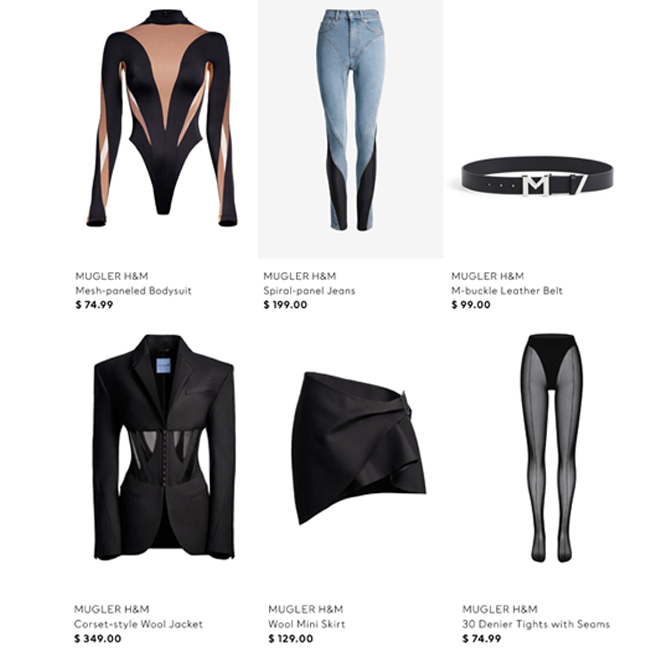Select the $ 99.00 belt price
Image resolution: width=650 pixels, height=650 pixels.
(x=471, y=305)
